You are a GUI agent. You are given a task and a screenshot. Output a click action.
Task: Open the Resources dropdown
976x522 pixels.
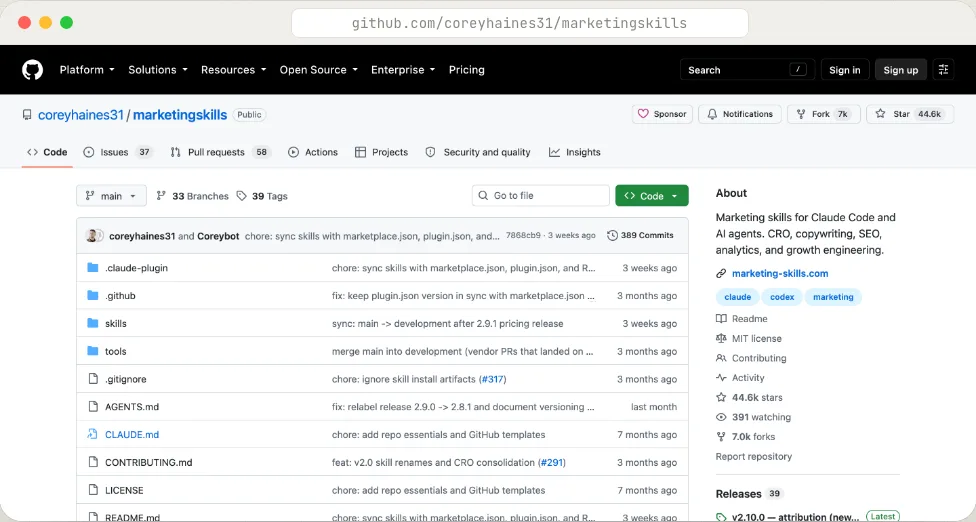(233, 70)
